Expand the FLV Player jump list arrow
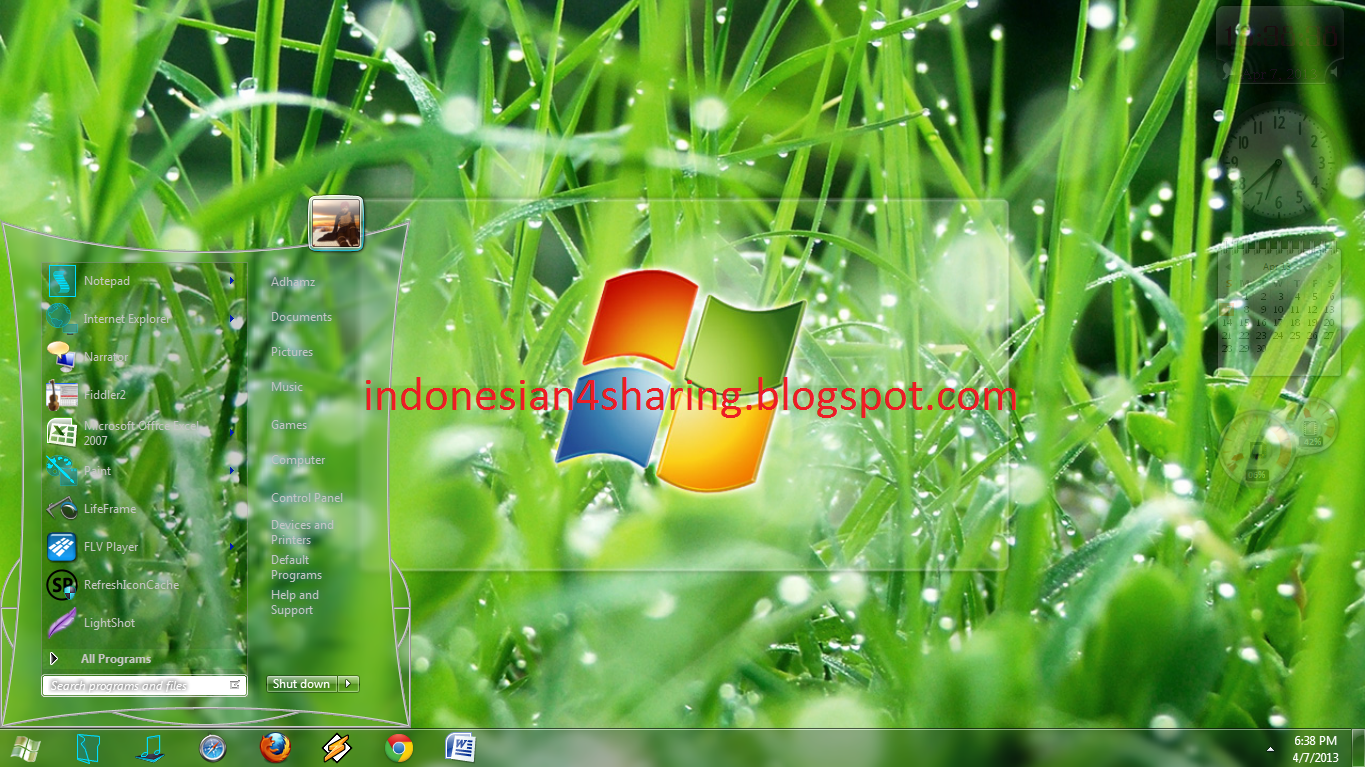1365x767 pixels. point(232,547)
